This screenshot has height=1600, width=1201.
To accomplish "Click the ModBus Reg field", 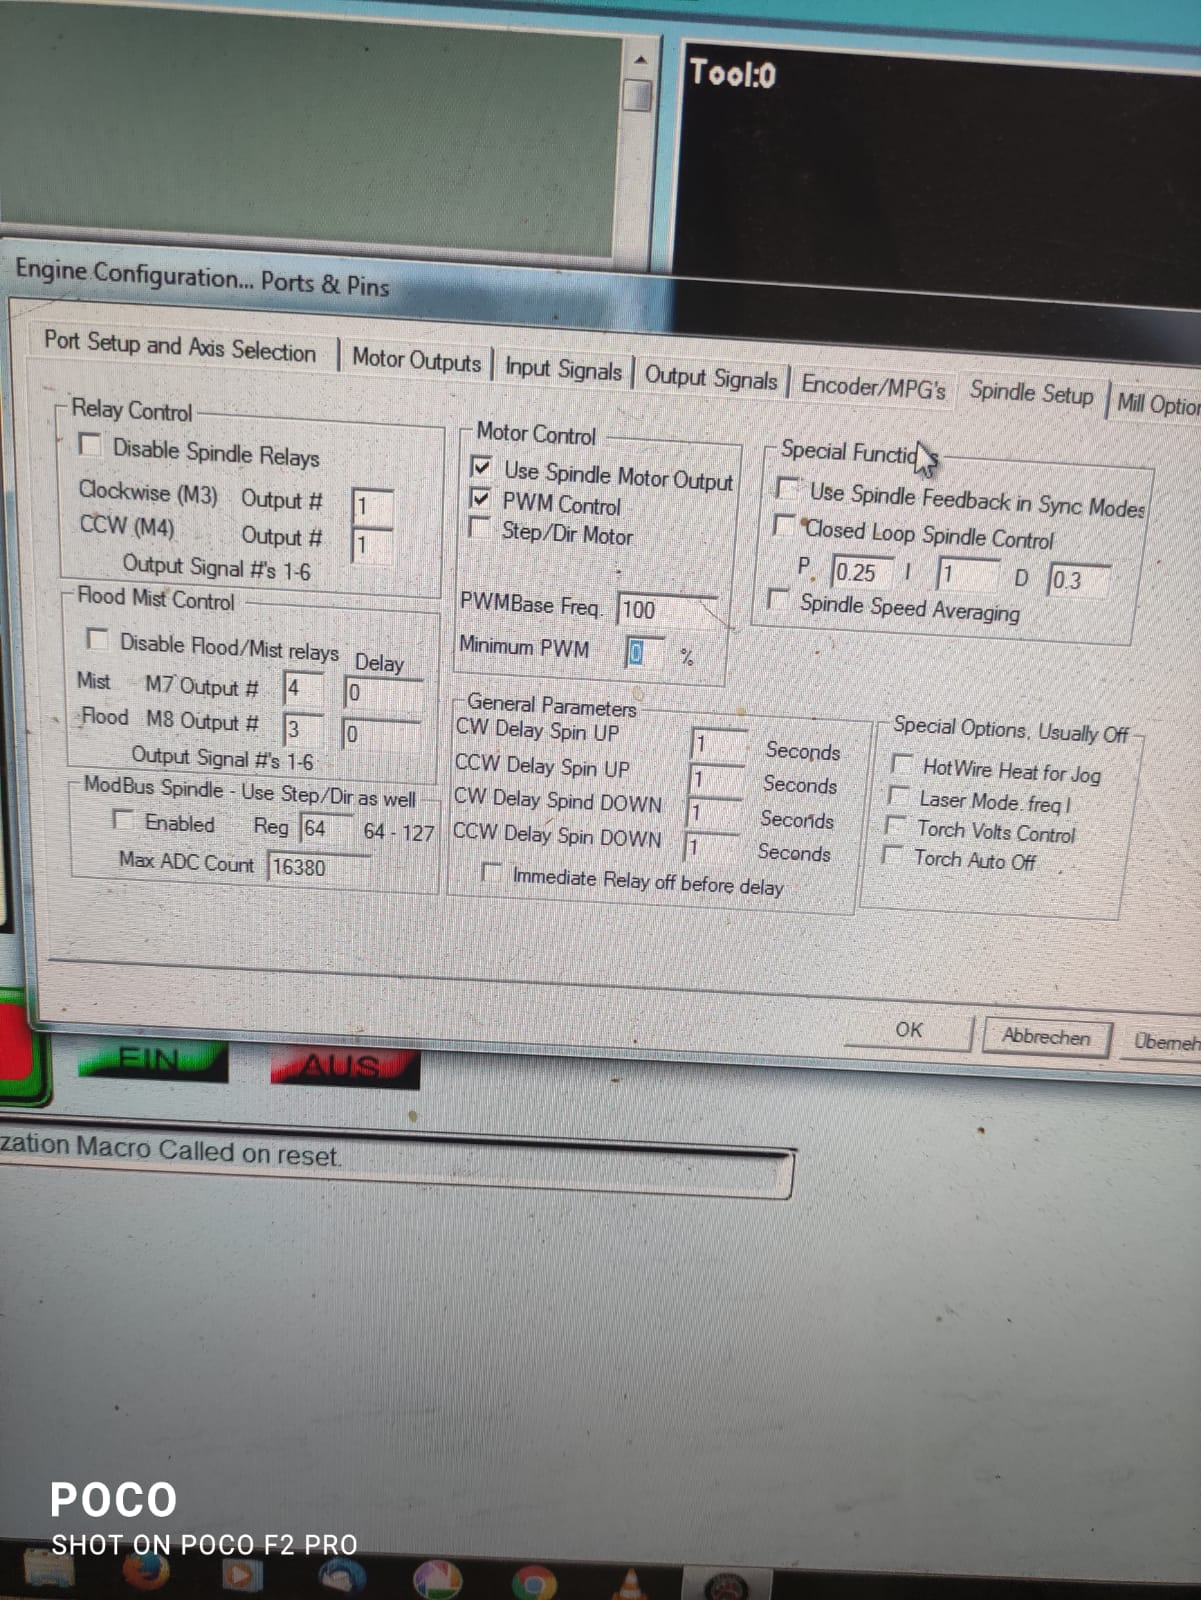I will coord(326,829).
